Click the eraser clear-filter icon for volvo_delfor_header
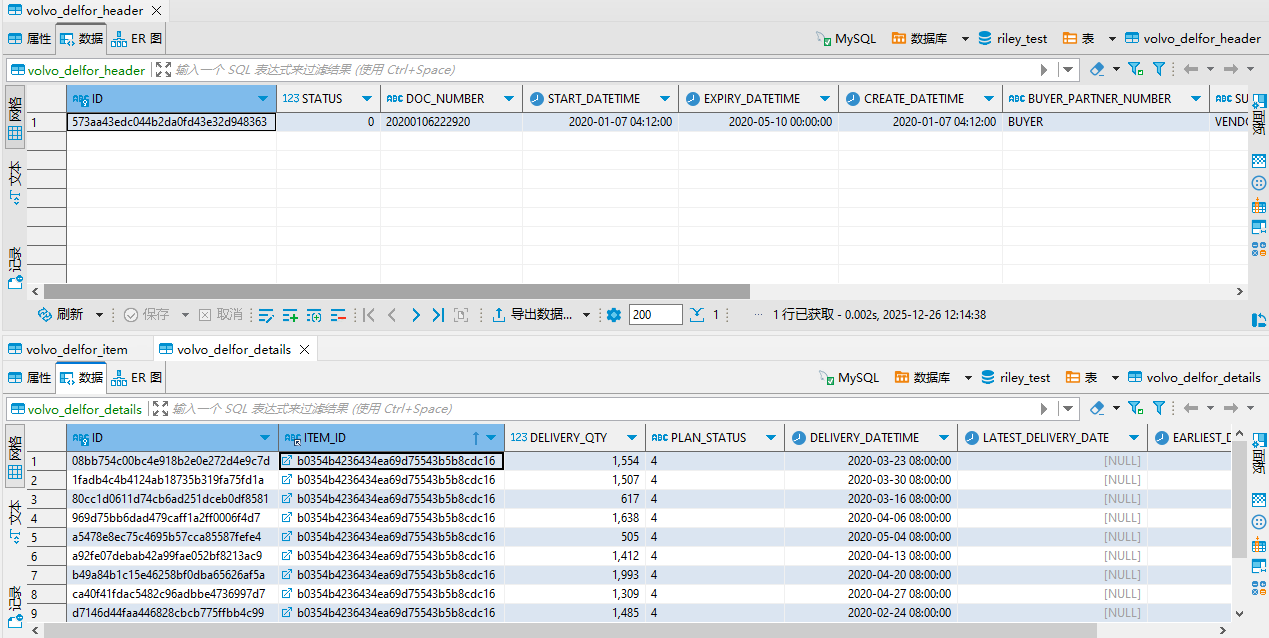The height and width of the screenshot is (638, 1269). pyautogui.click(x=1097, y=69)
